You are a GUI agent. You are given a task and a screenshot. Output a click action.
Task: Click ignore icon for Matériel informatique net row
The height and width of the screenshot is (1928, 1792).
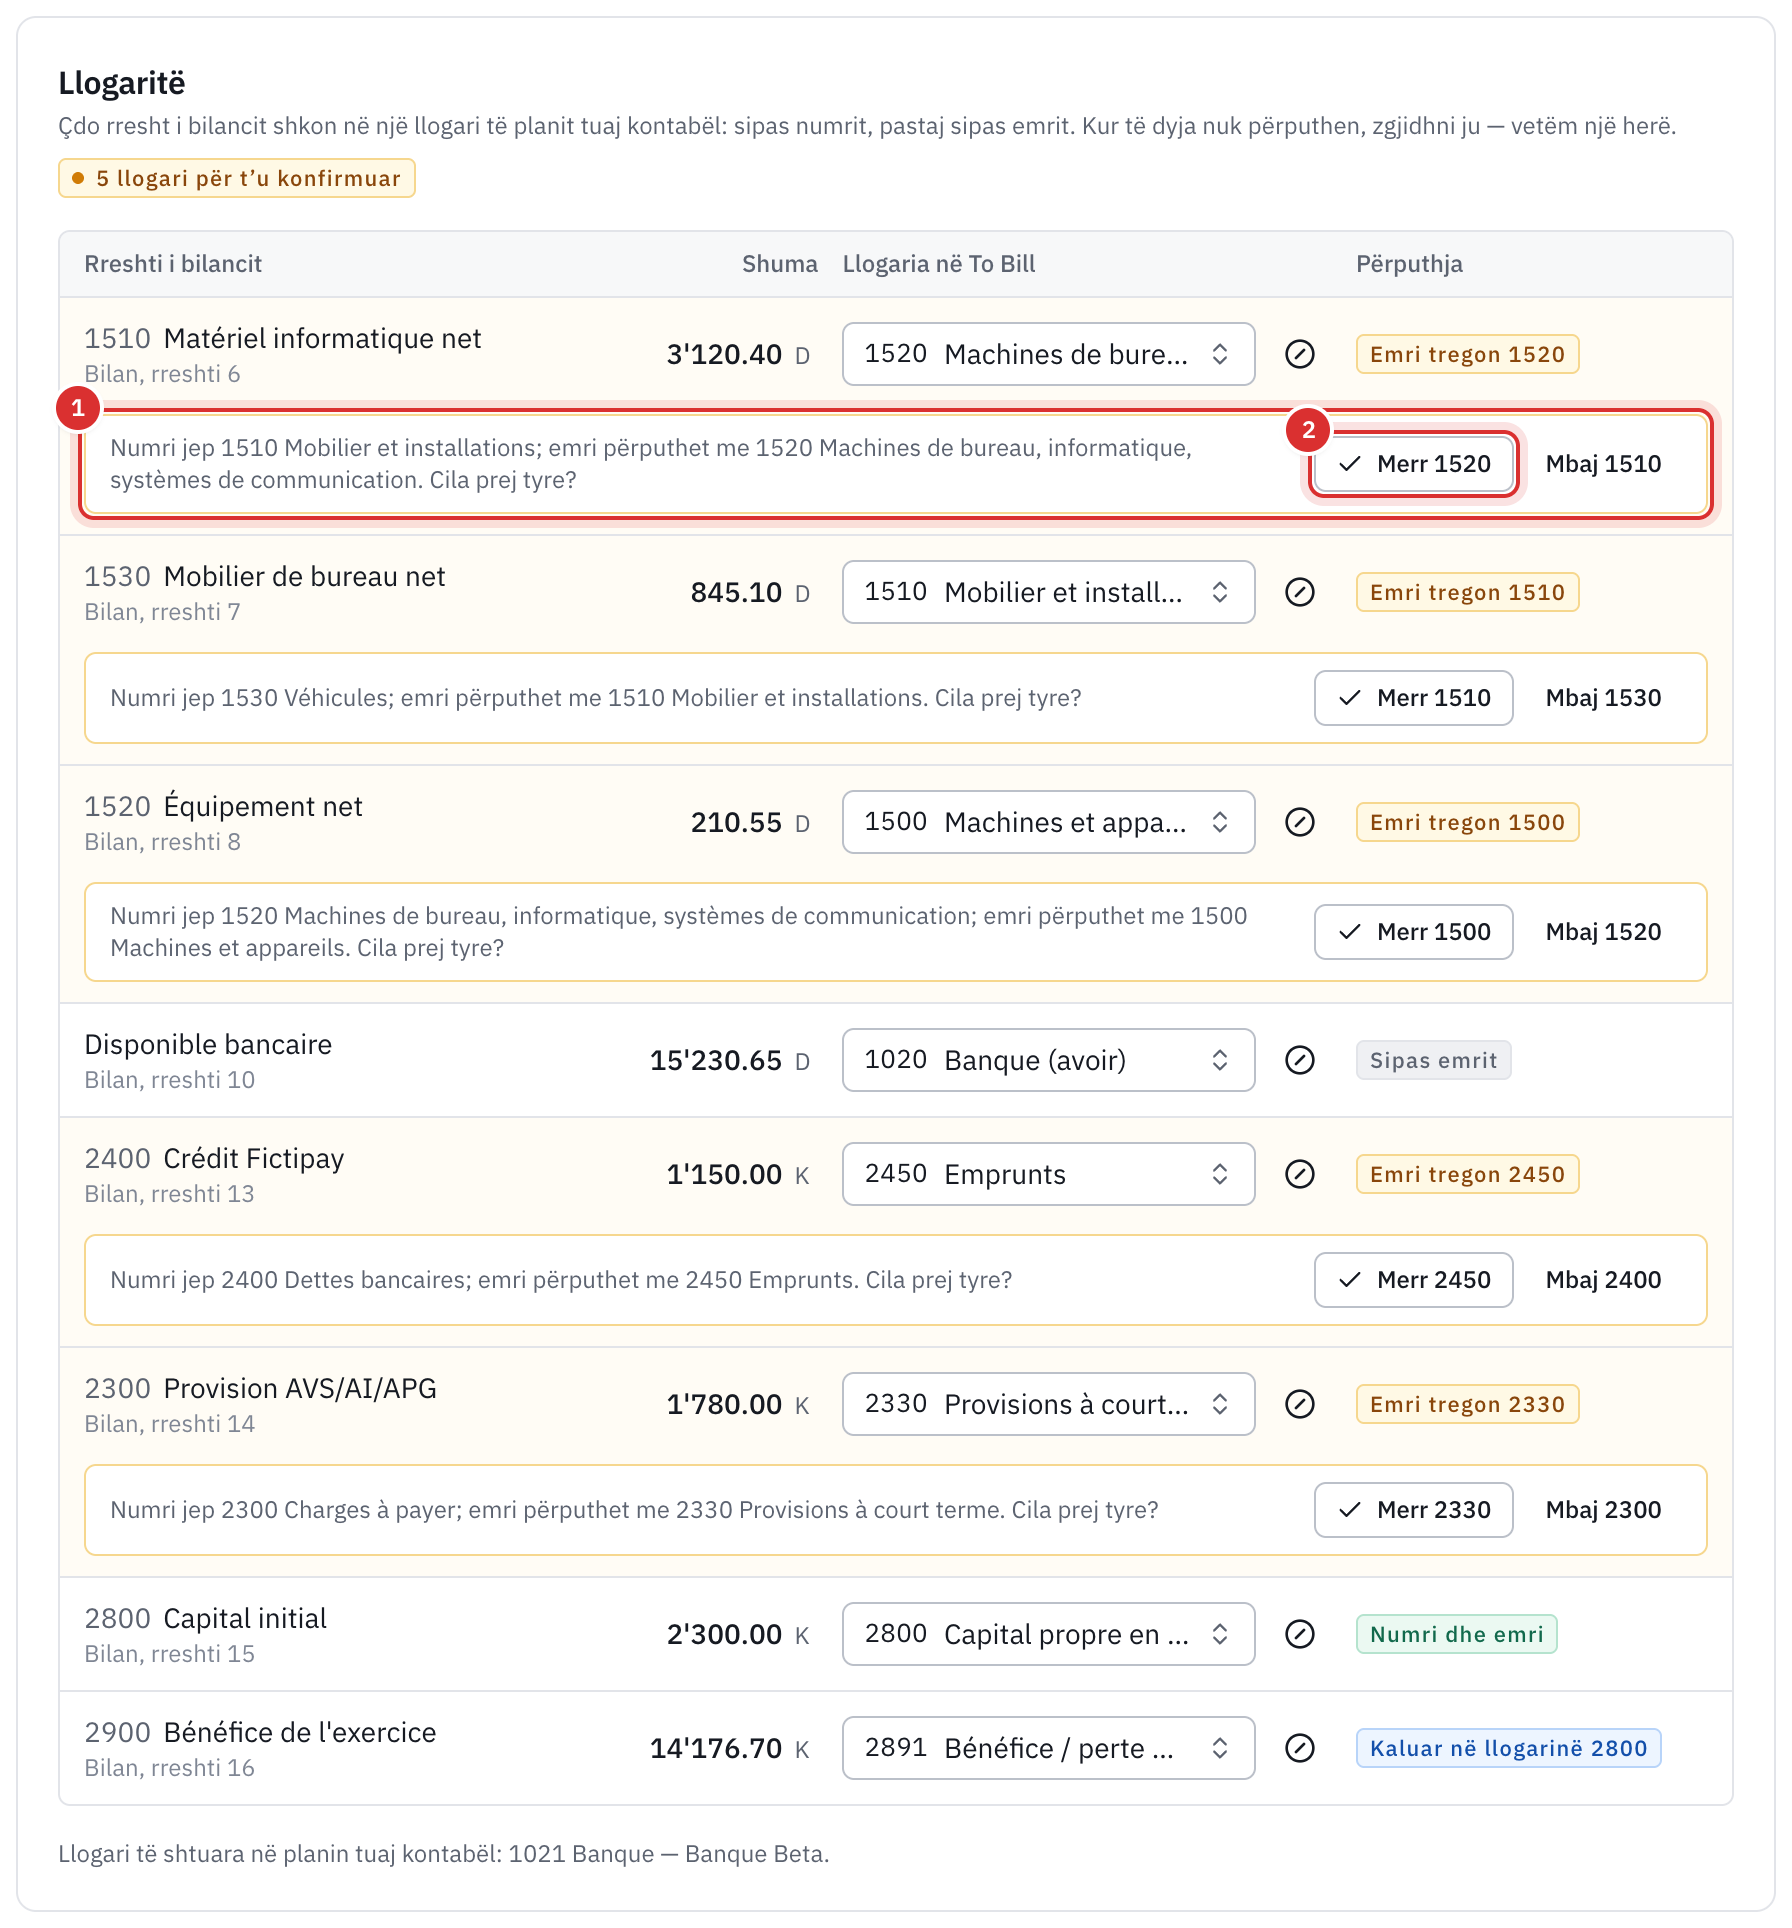(x=1299, y=354)
